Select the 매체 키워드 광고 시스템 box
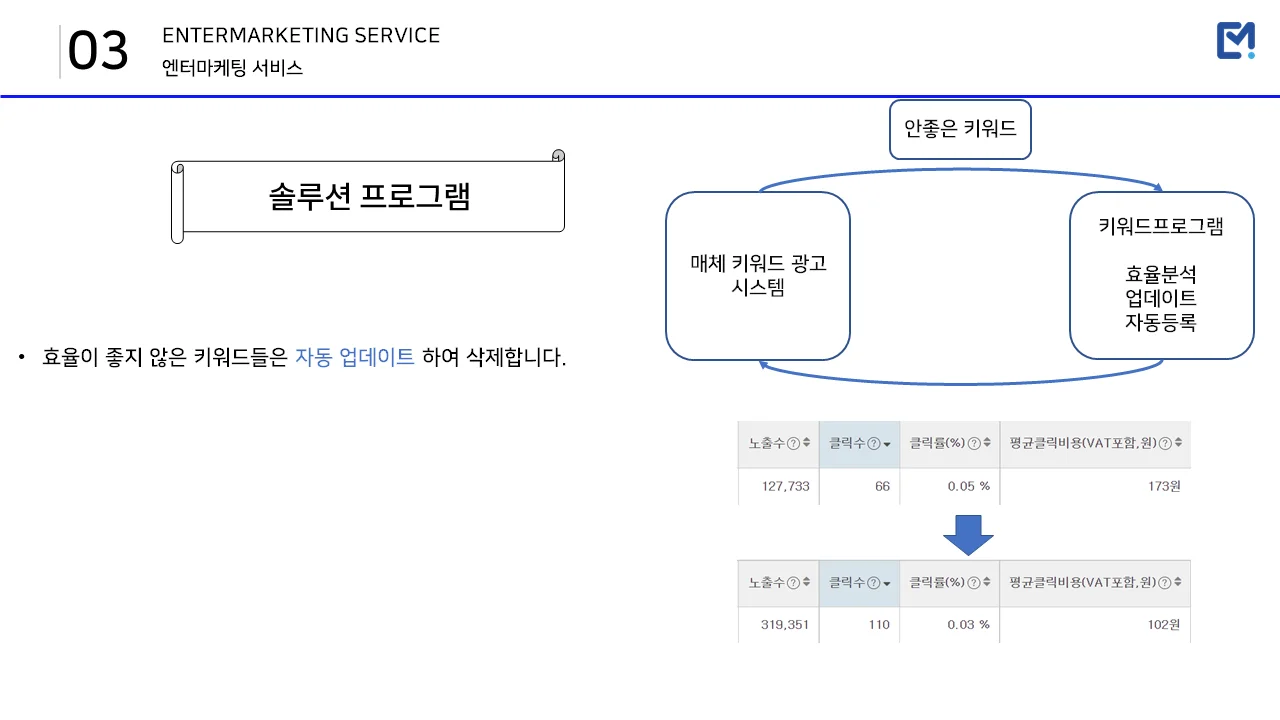Image resolution: width=1280 pixels, height=720 pixels. point(758,276)
